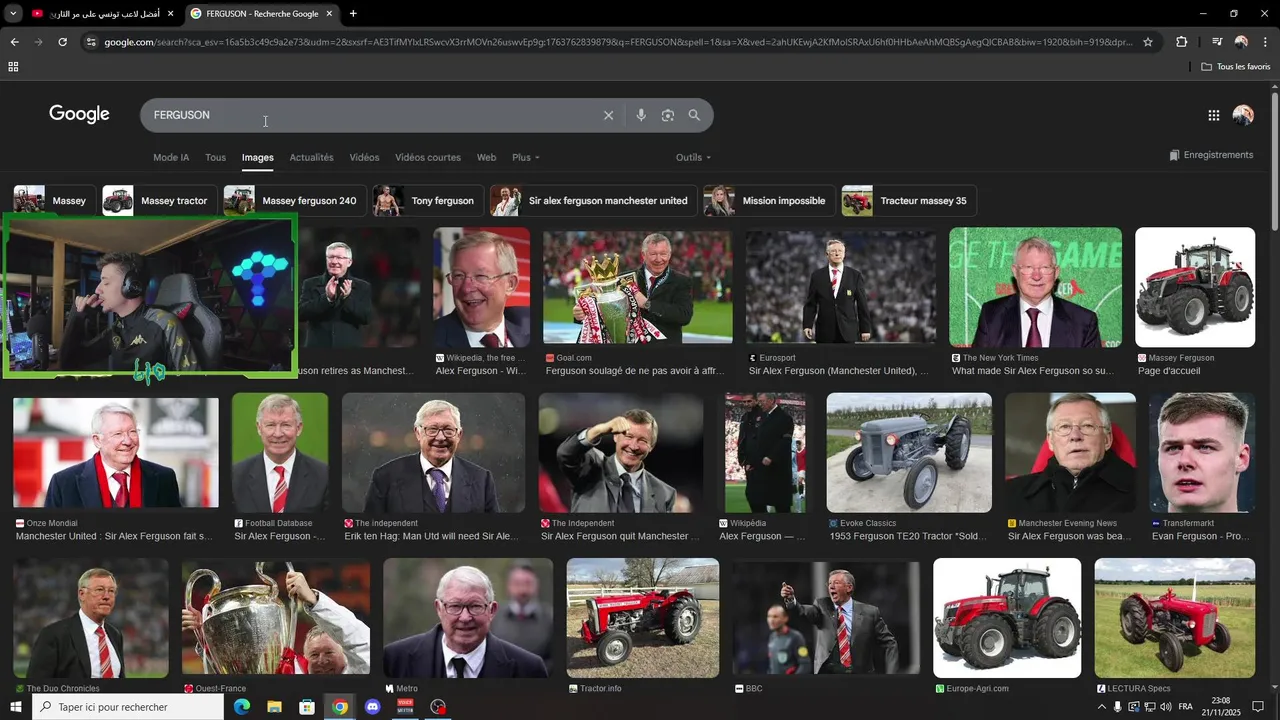Viewport: 1280px width, 720px height.
Task: Switch to the Tous results tab
Action: click(215, 157)
